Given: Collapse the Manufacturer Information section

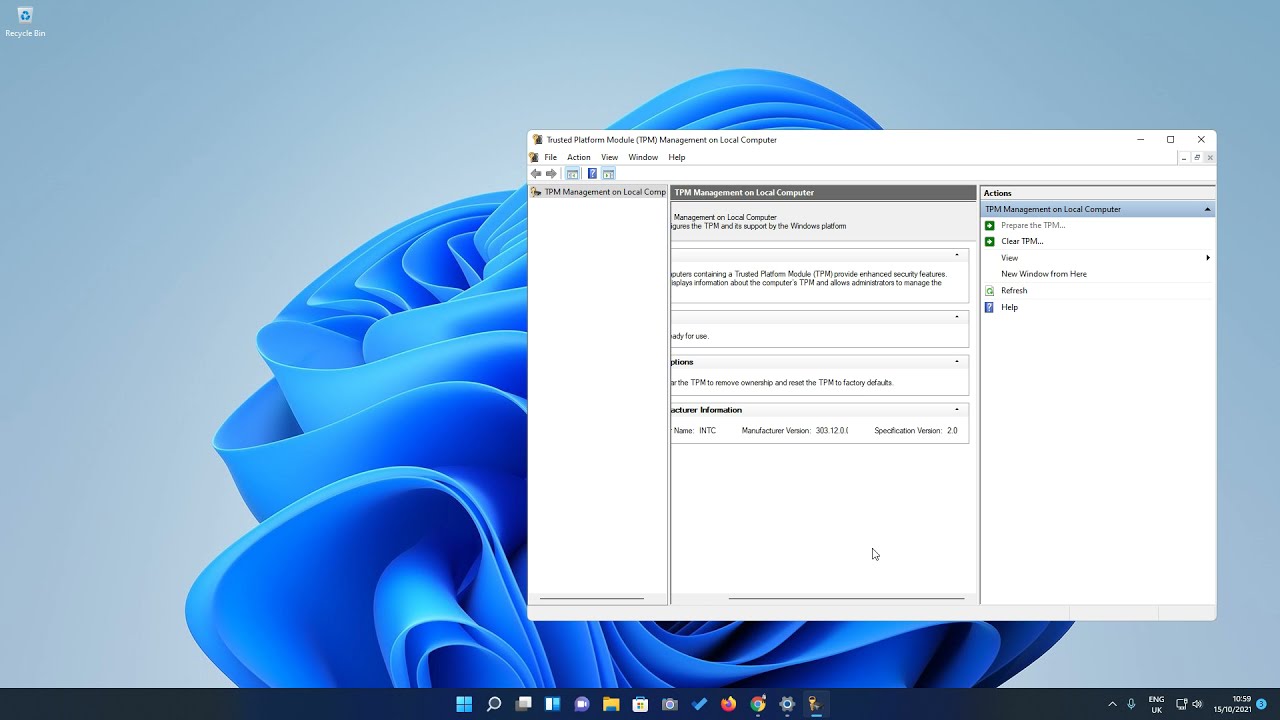Looking at the screenshot, I should click(x=957, y=410).
